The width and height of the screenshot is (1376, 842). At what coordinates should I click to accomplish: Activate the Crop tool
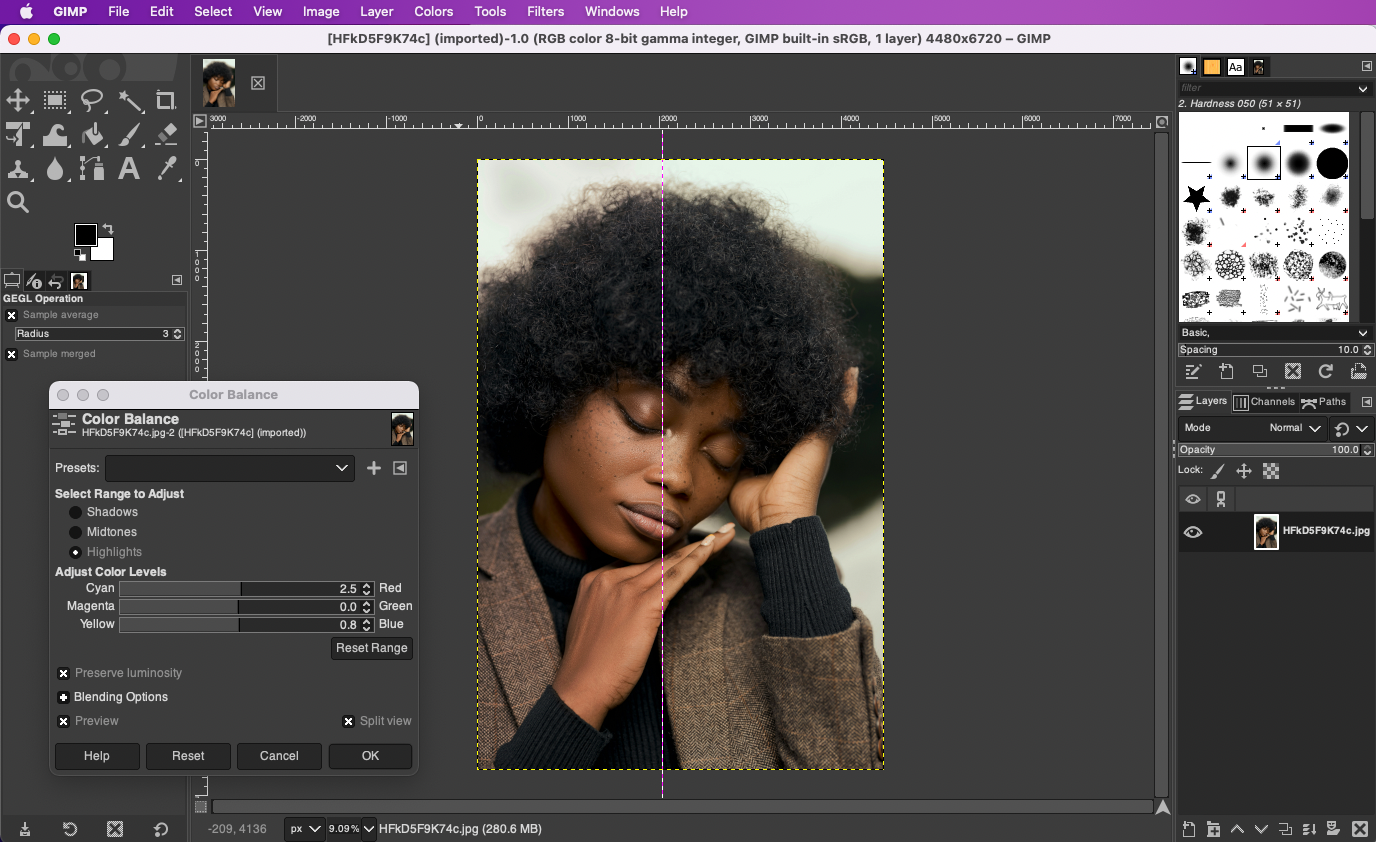[166, 100]
